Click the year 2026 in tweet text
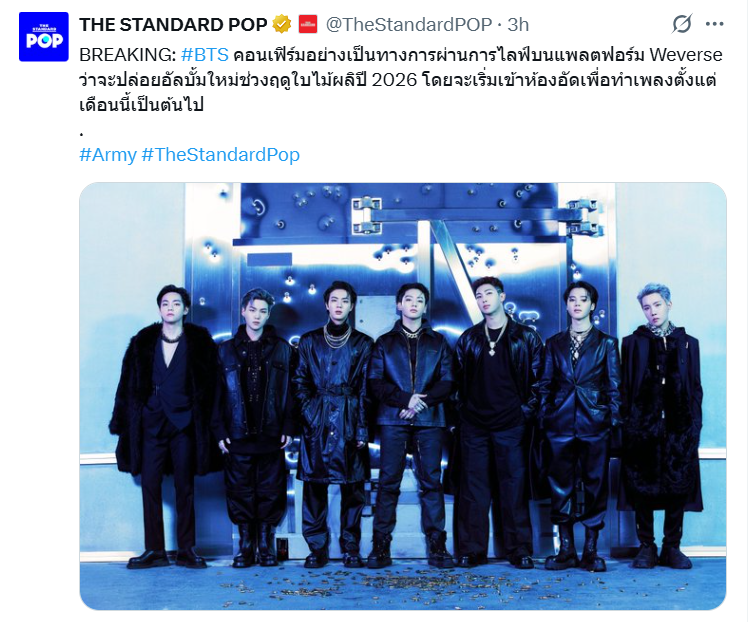The image size is (752, 622). pyautogui.click(x=394, y=80)
